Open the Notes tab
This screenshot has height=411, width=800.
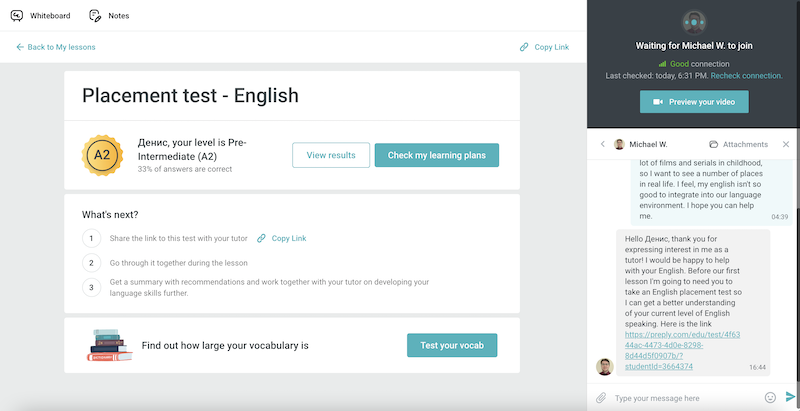point(109,16)
